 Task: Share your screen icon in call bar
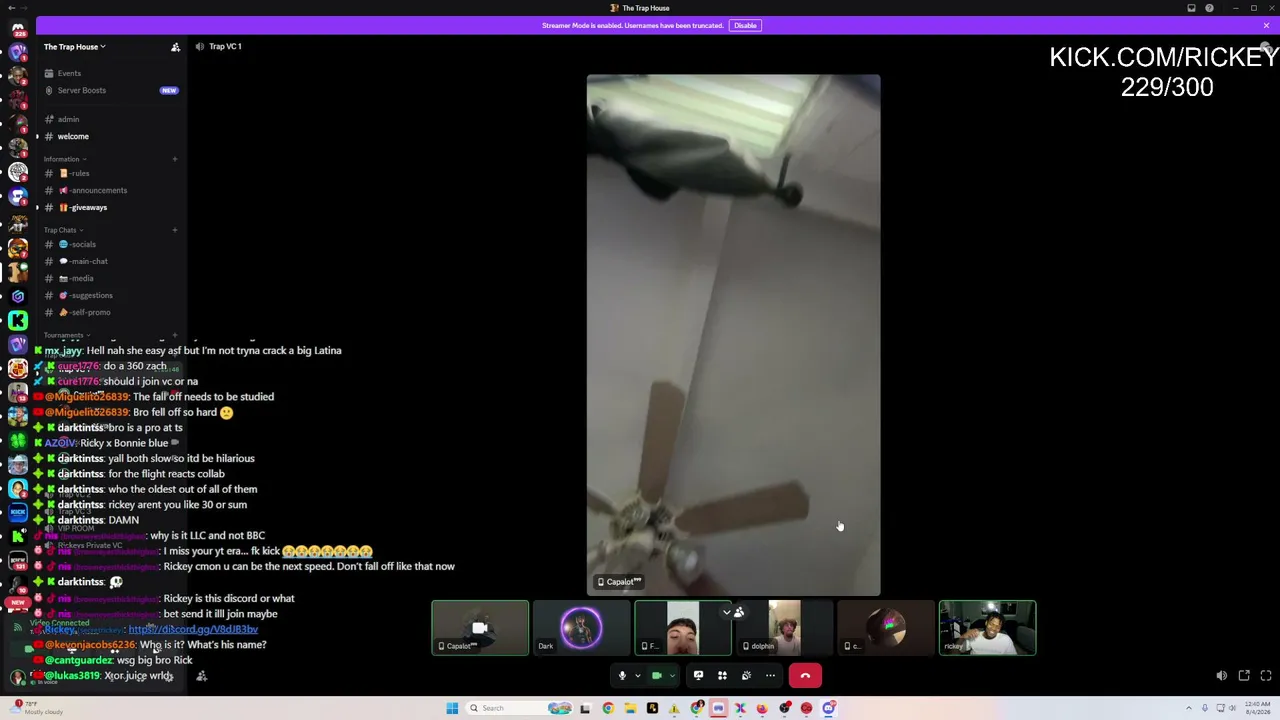(x=698, y=676)
